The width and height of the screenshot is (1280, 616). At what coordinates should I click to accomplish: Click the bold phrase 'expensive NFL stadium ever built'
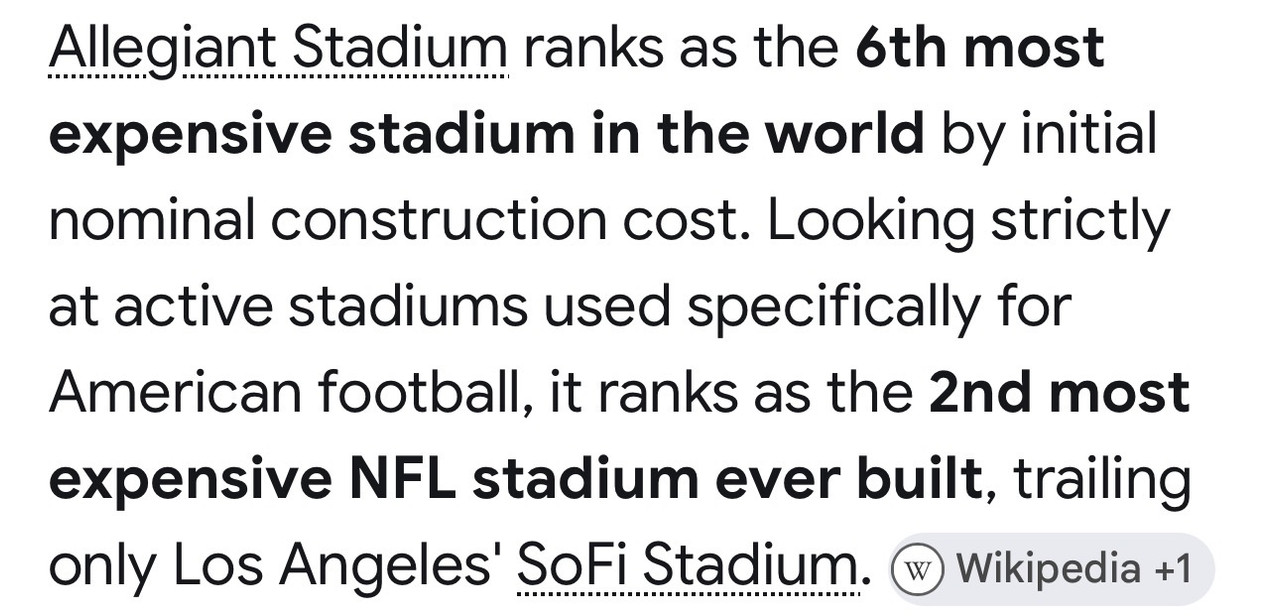(515, 480)
